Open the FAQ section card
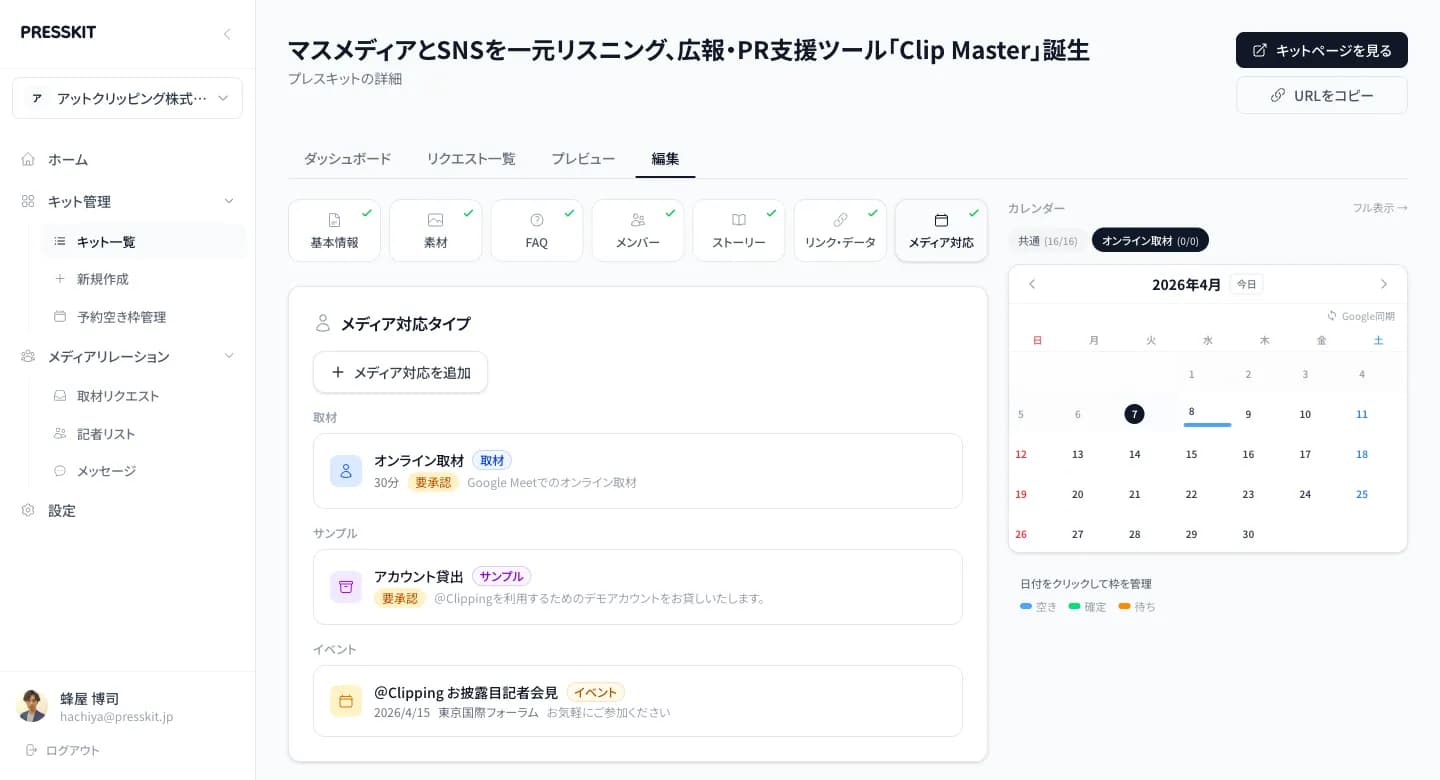This screenshot has height=780, width=1440. tap(537, 231)
